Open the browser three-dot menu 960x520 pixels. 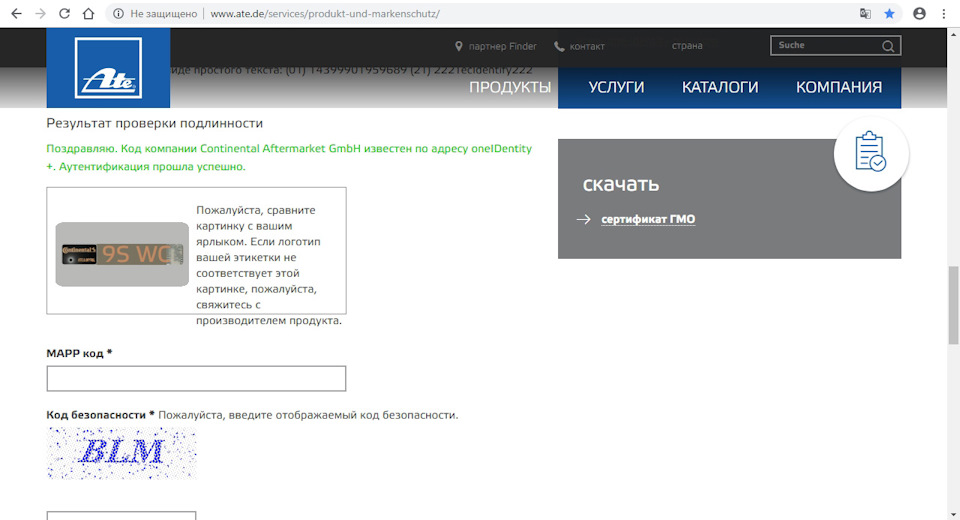tap(943, 13)
